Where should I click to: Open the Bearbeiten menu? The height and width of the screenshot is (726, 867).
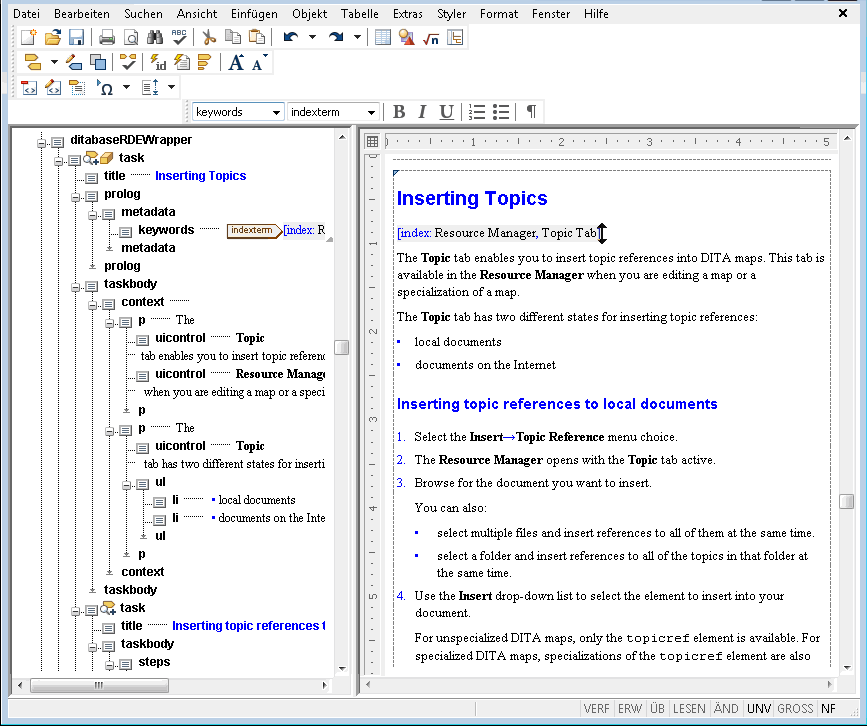pos(82,14)
